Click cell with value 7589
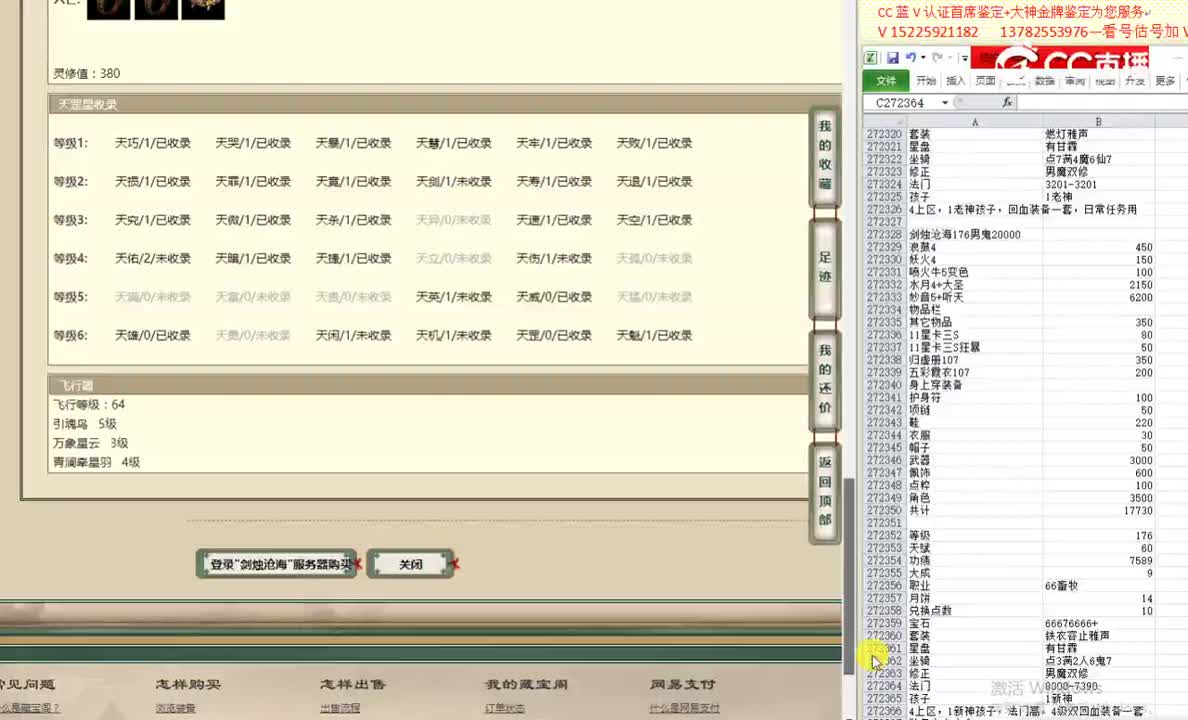The image size is (1188, 720). tap(1099, 560)
